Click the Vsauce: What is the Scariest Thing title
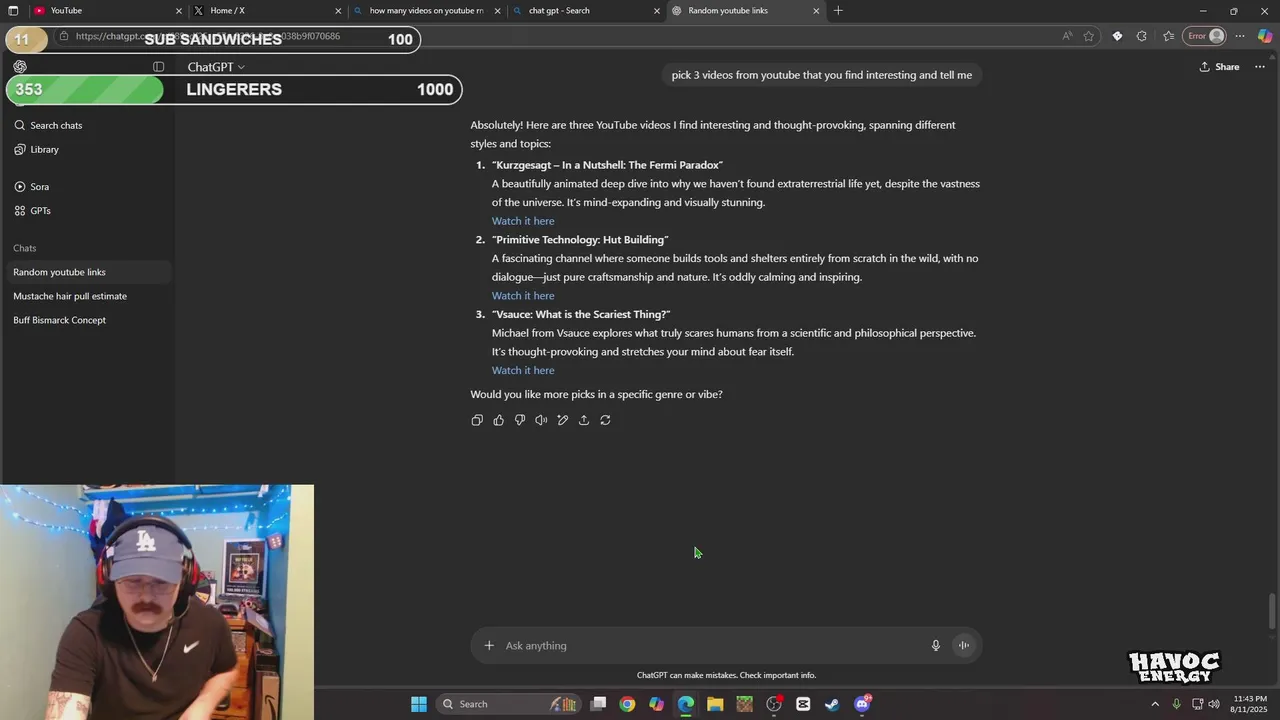This screenshot has height=720, width=1280. click(x=581, y=314)
